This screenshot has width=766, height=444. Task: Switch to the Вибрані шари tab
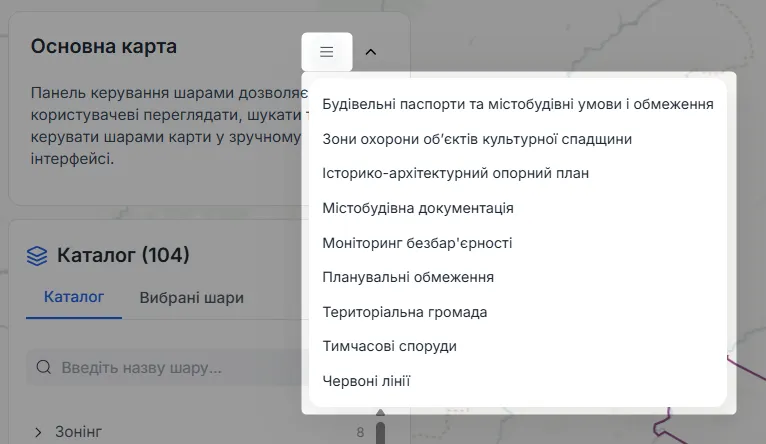[192, 297]
